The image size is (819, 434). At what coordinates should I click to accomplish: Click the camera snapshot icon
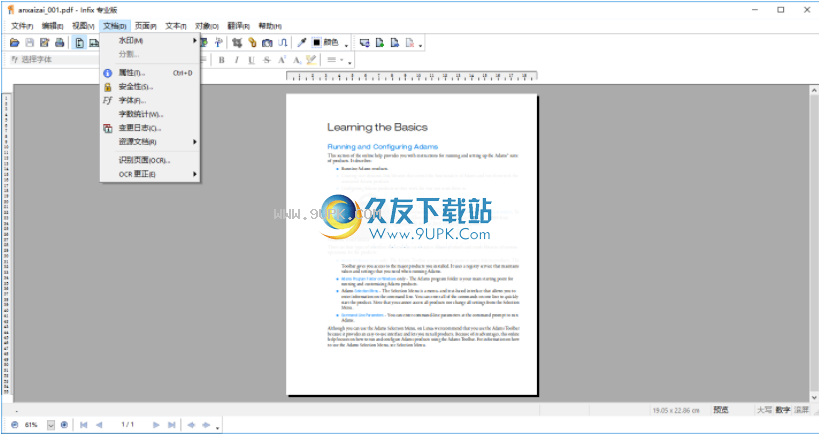[x=267, y=43]
